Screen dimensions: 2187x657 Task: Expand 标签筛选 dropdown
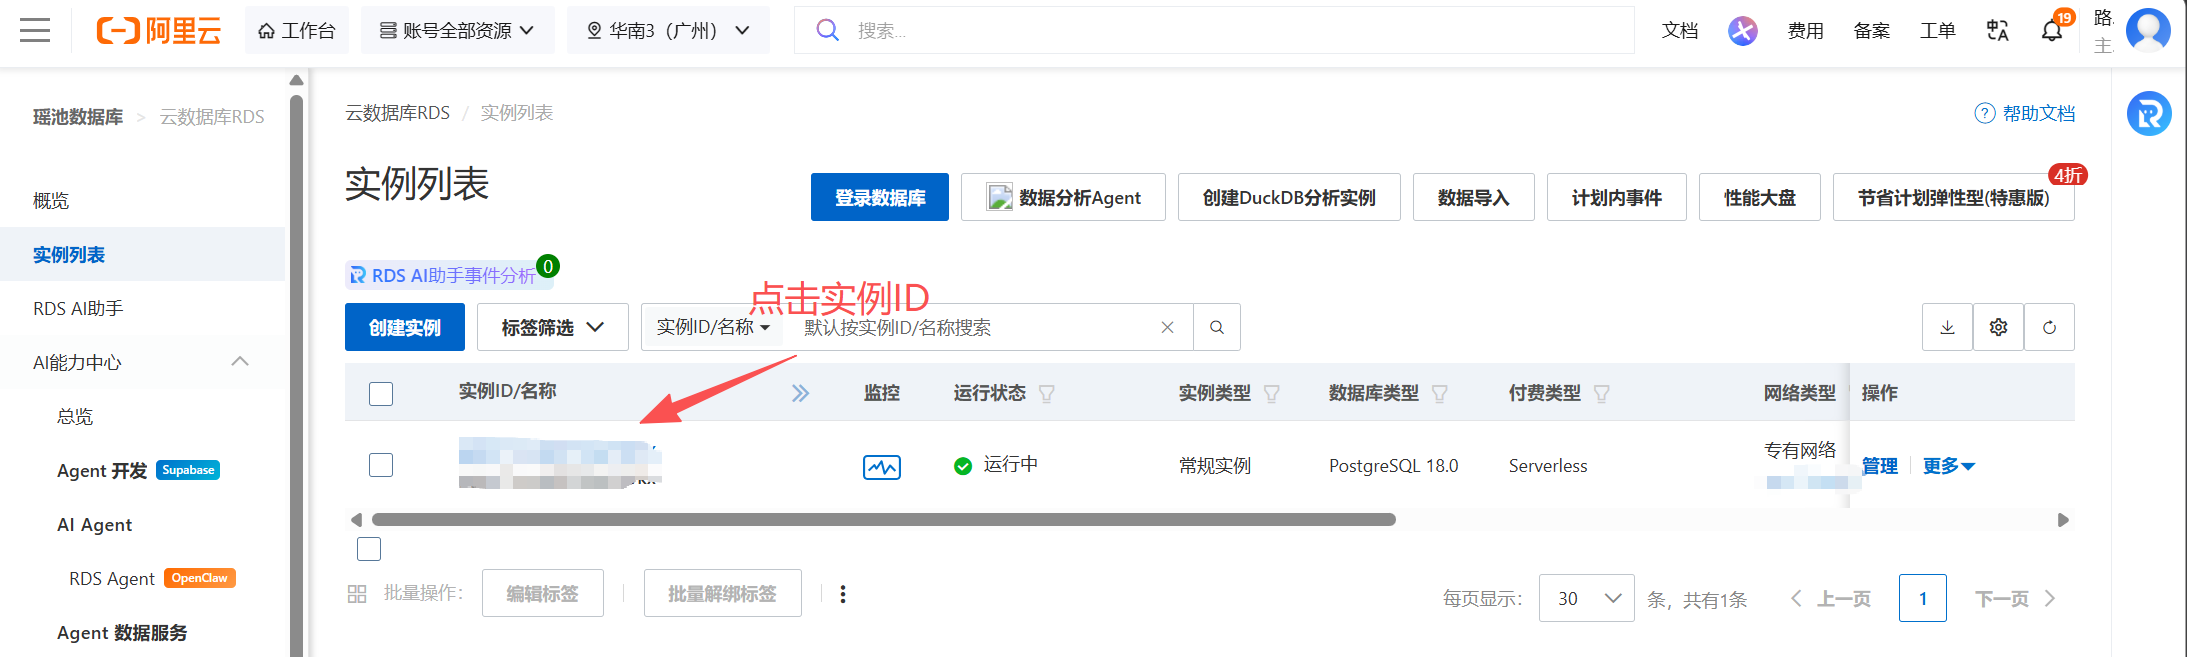point(552,327)
